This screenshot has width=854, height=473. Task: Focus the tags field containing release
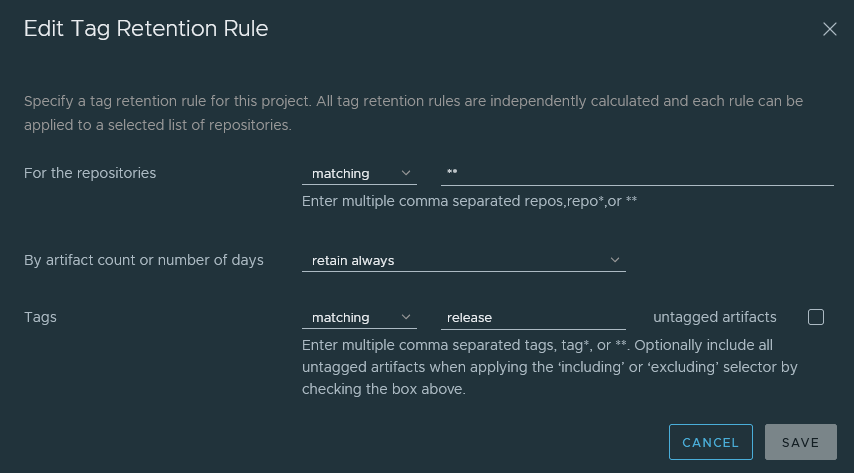click(x=533, y=318)
